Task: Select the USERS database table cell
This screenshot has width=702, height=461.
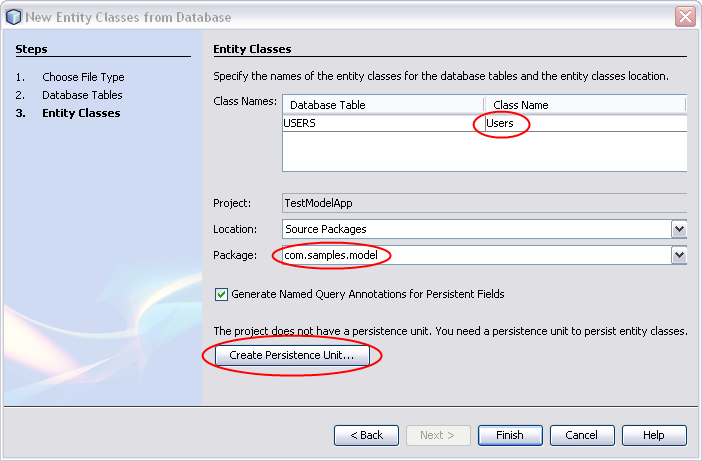Action: coord(384,123)
